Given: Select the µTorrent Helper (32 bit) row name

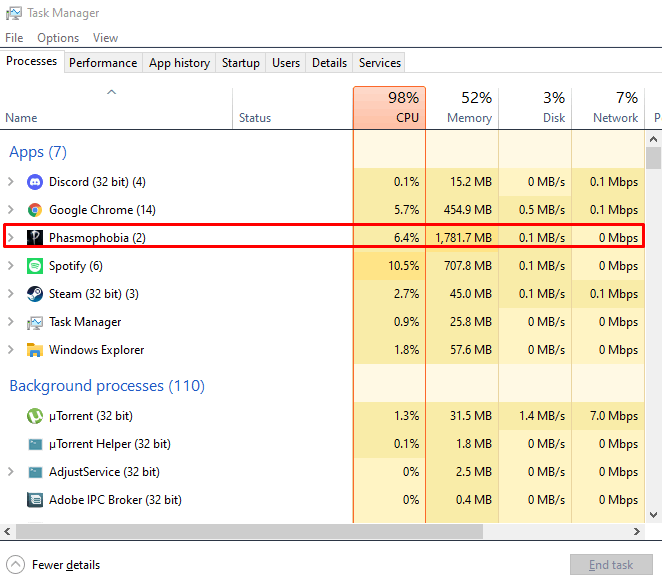Looking at the screenshot, I should [x=110, y=444].
